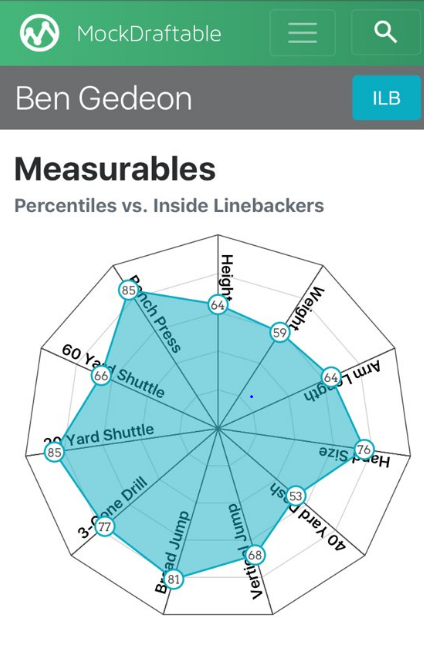The height and width of the screenshot is (645, 424).
Task: Open the search magnifier icon
Action: (x=385, y=32)
